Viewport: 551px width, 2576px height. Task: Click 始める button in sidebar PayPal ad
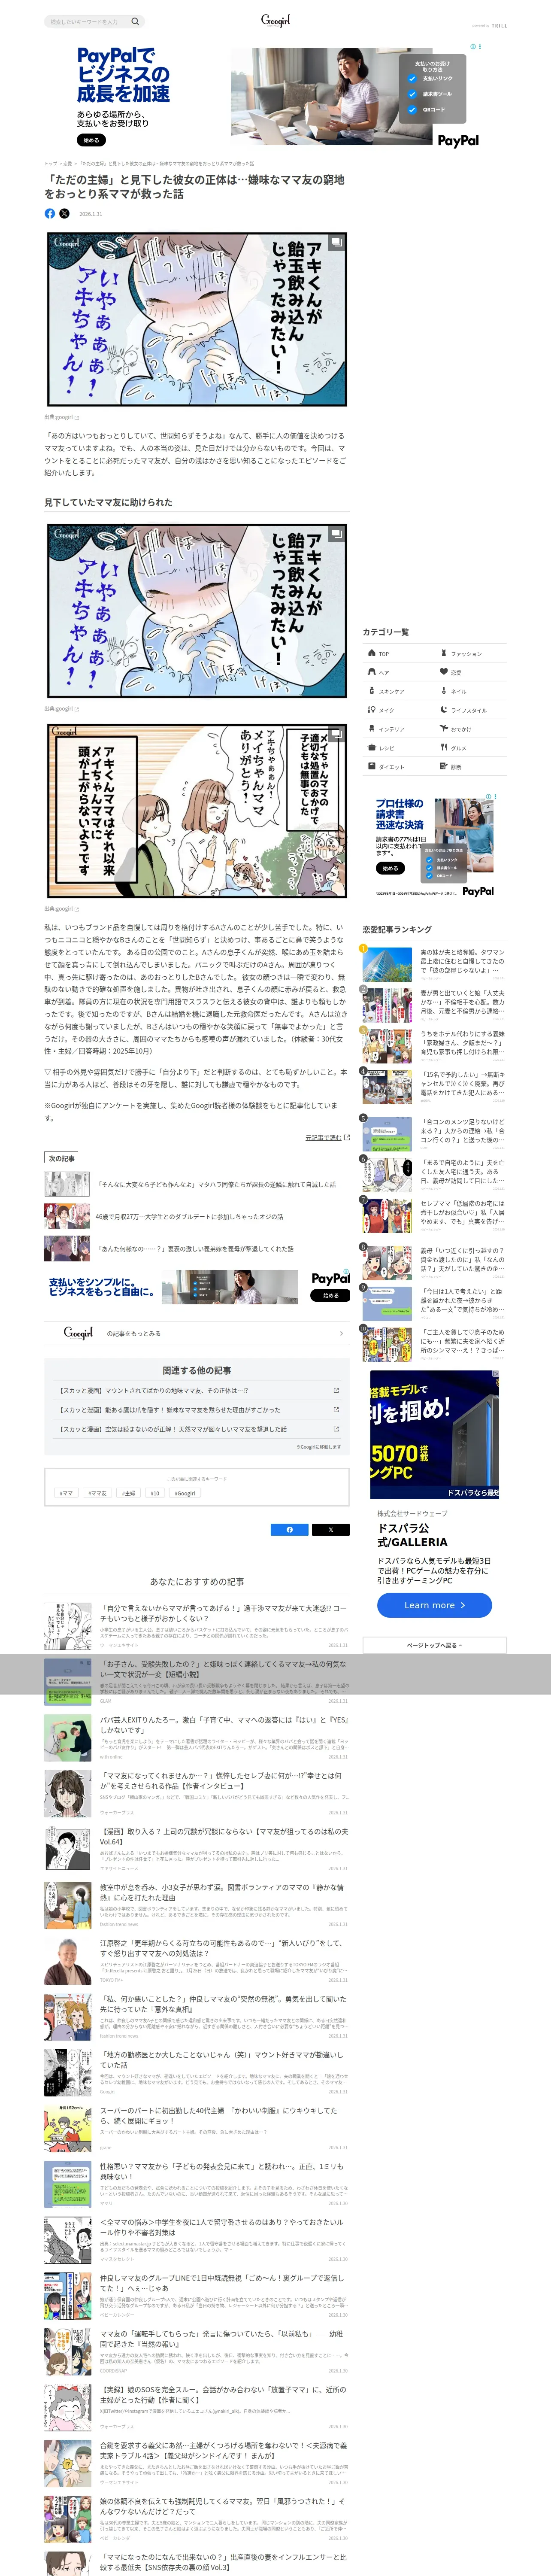click(x=390, y=869)
